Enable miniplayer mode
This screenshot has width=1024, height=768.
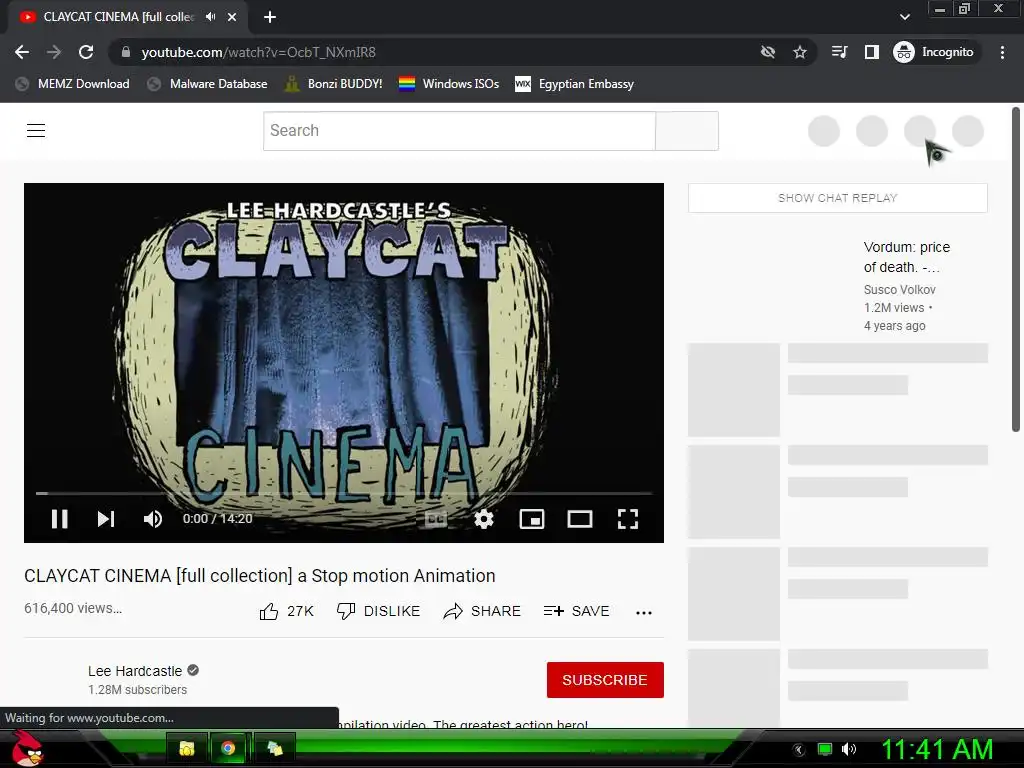(532, 519)
